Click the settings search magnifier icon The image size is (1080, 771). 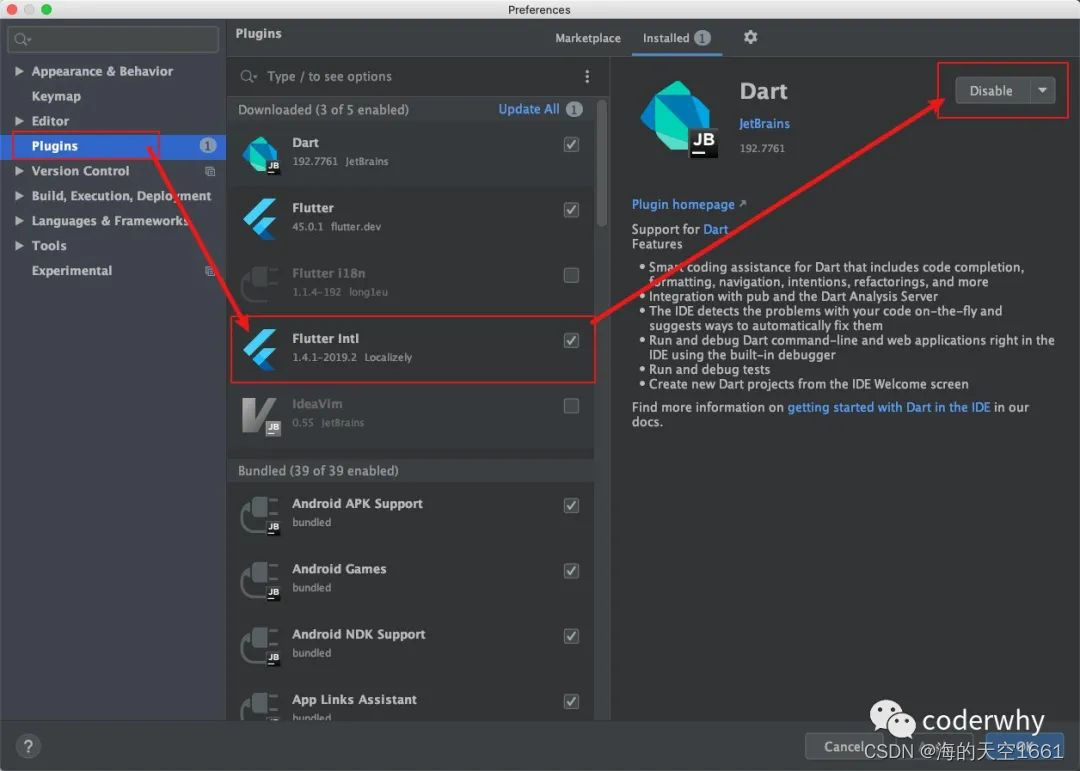[x=21, y=39]
